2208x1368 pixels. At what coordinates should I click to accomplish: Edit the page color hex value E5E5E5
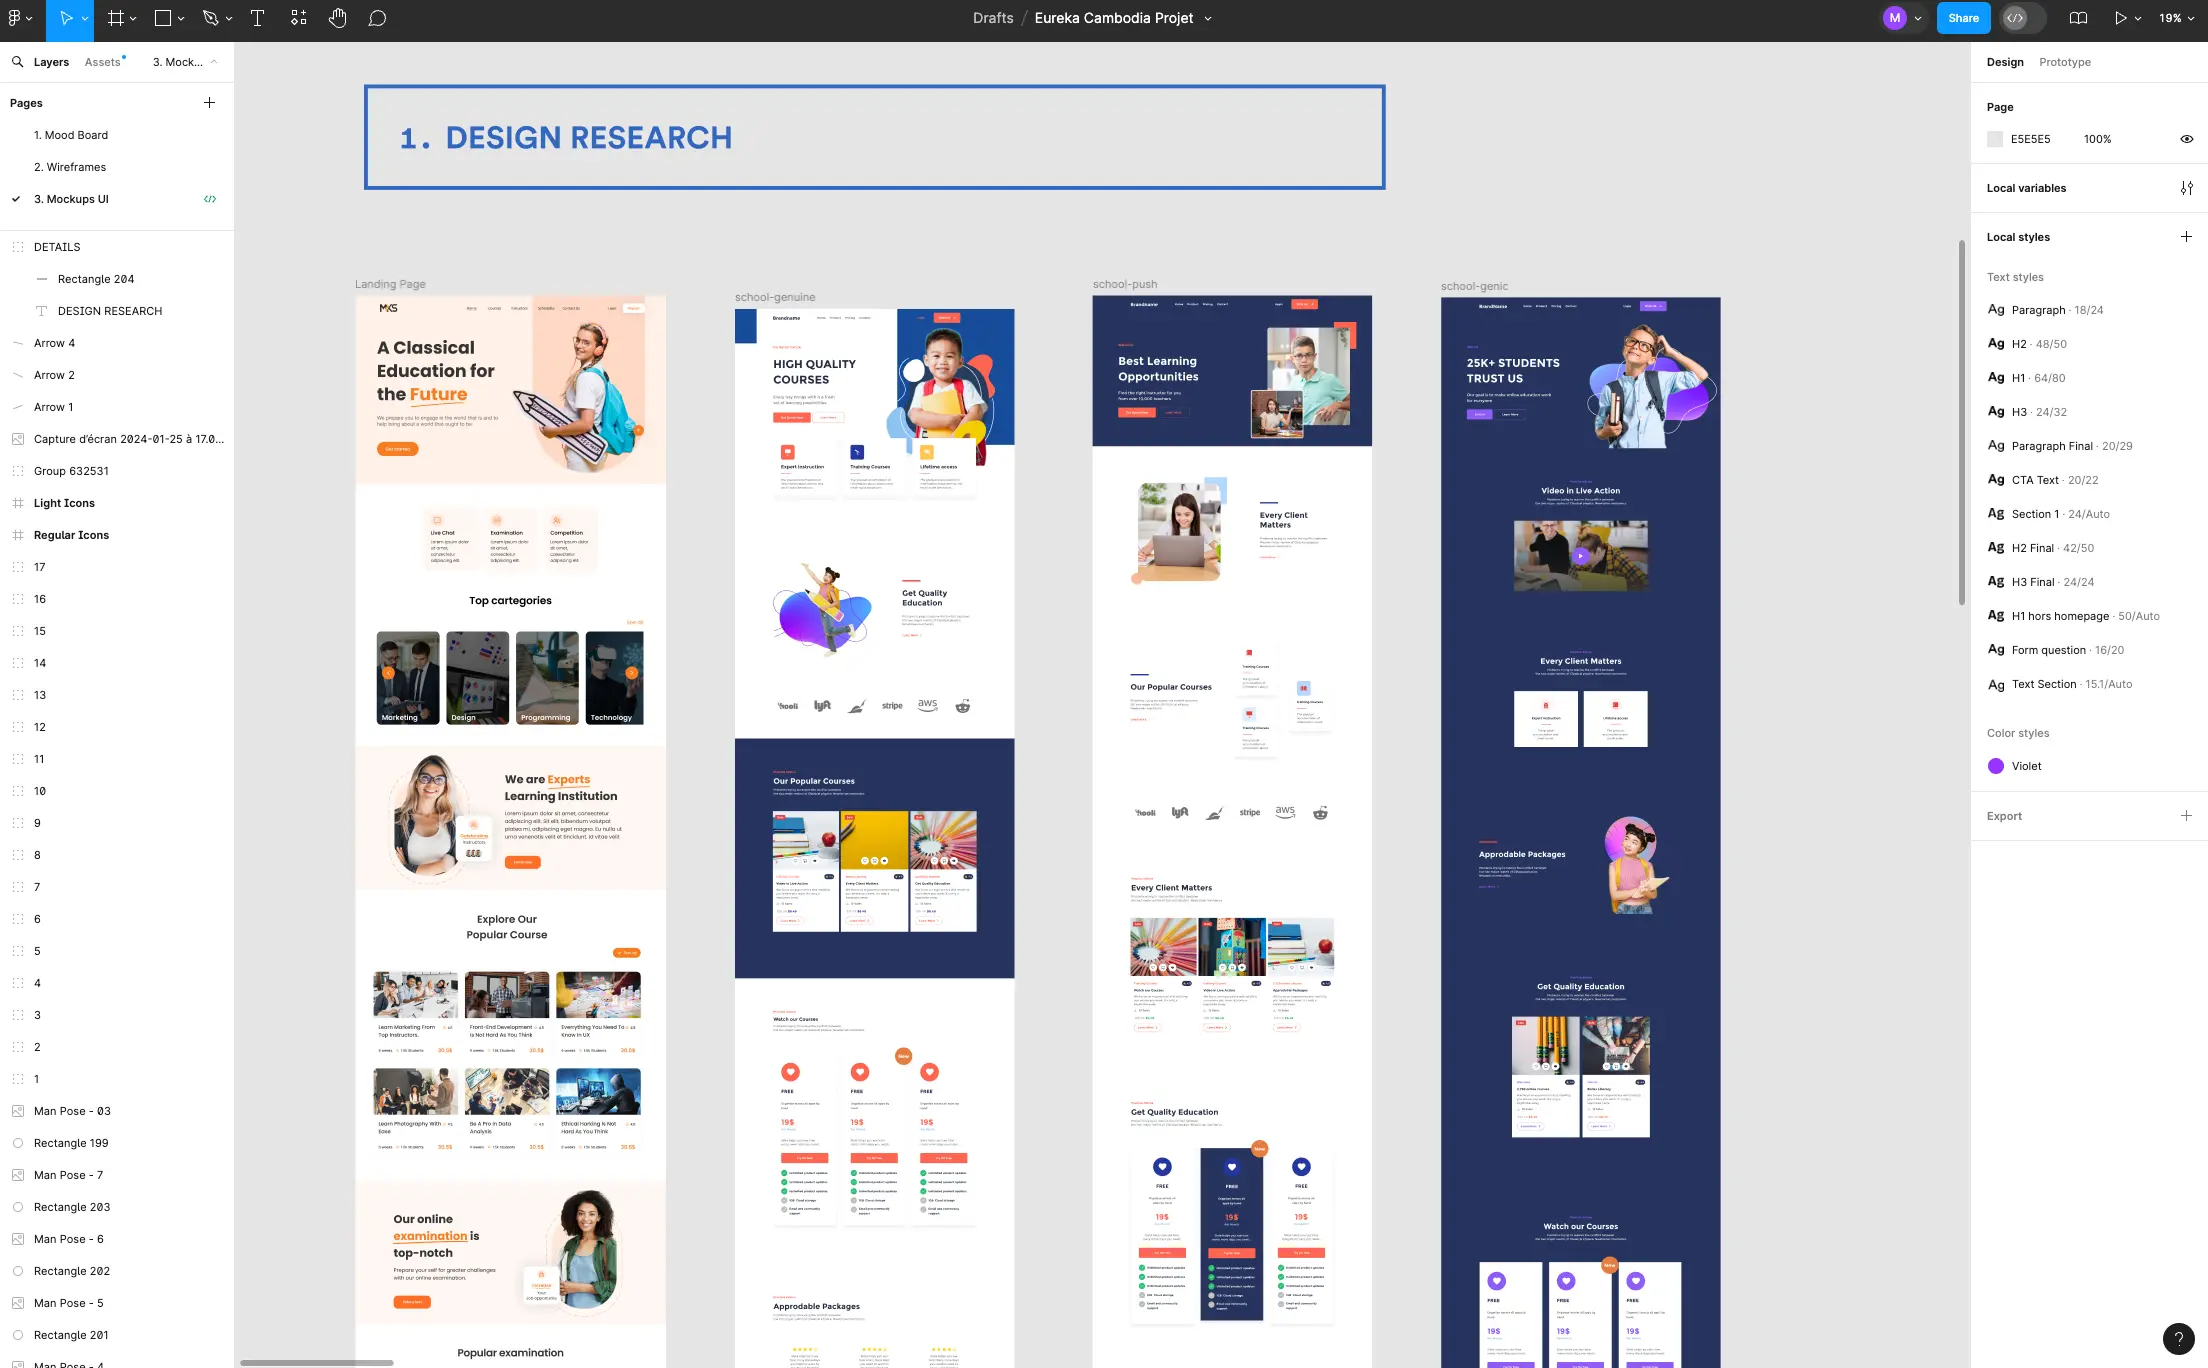[x=2030, y=139]
